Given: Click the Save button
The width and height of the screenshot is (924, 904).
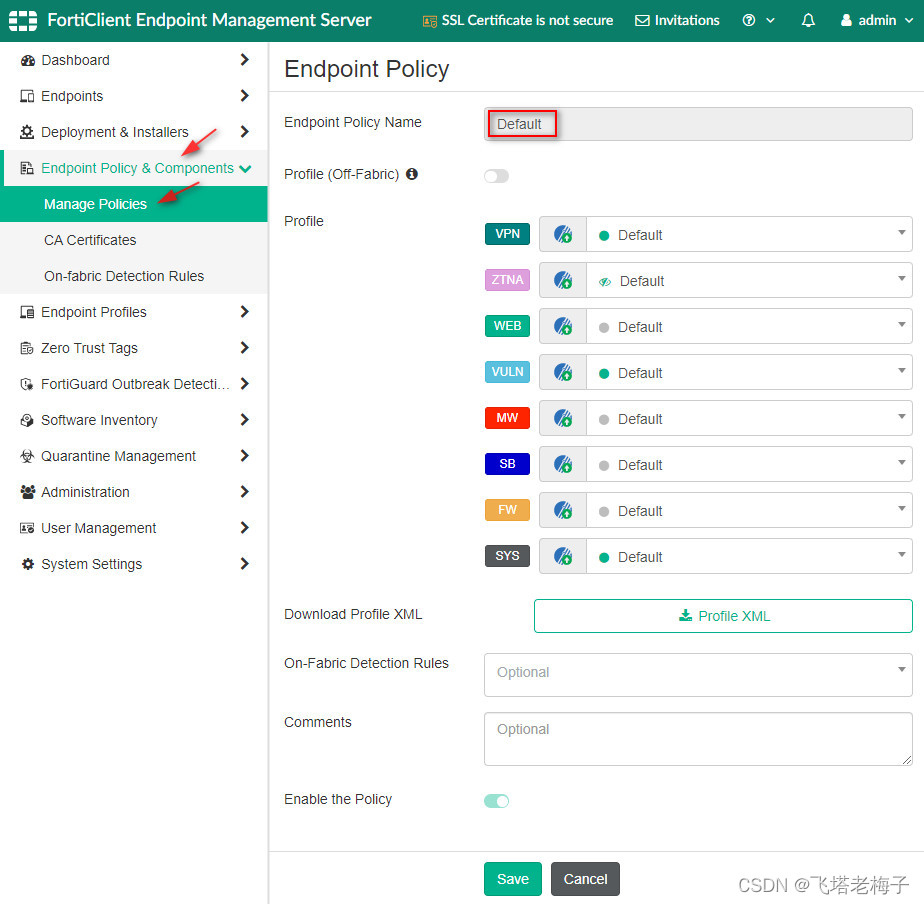Looking at the screenshot, I should (513, 879).
